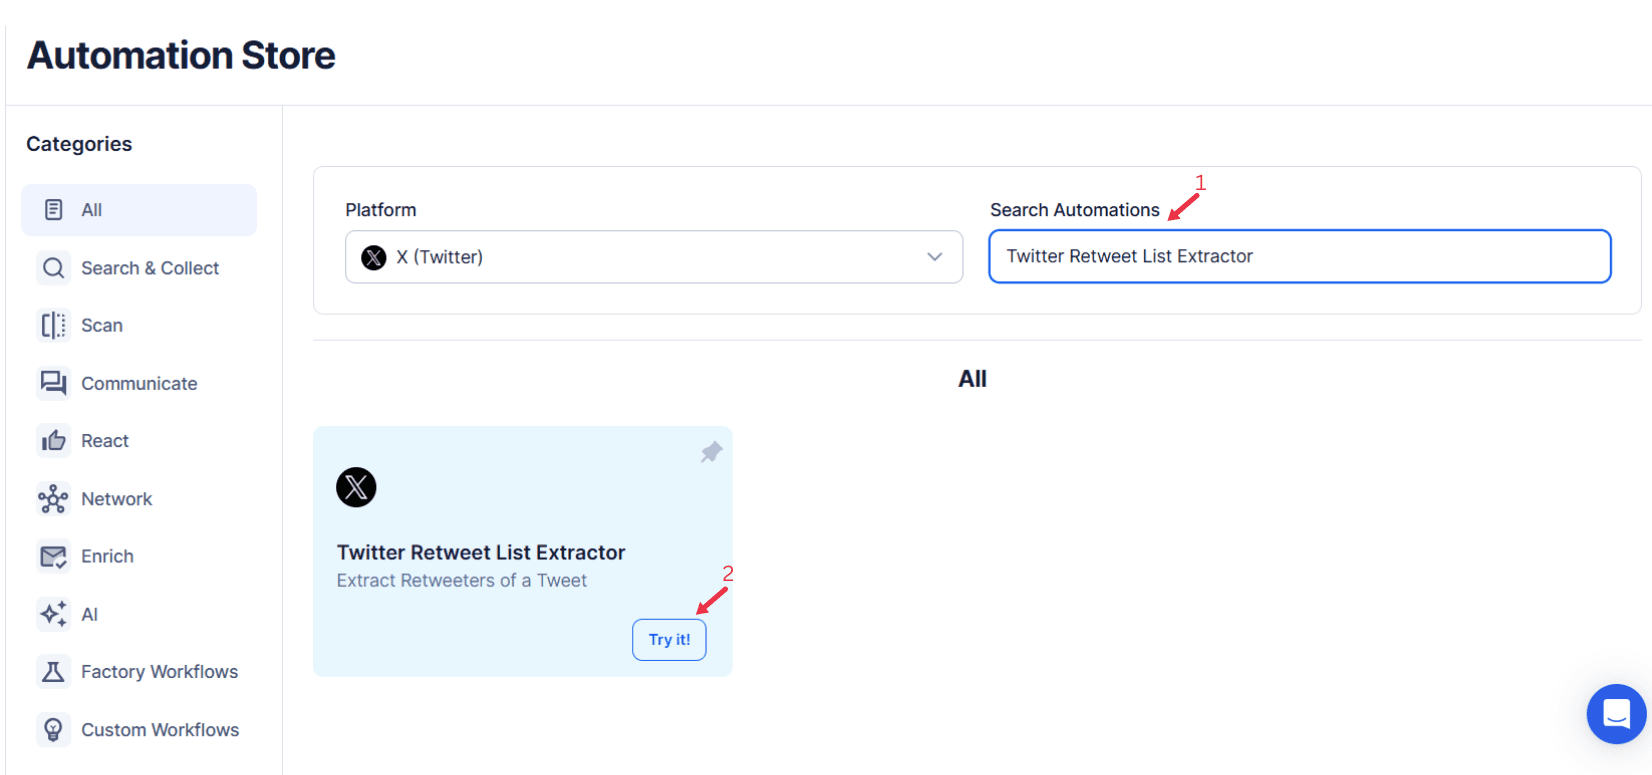Click the X logo on the automation card
Viewport: 1652px width, 775px height.
(356, 487)
